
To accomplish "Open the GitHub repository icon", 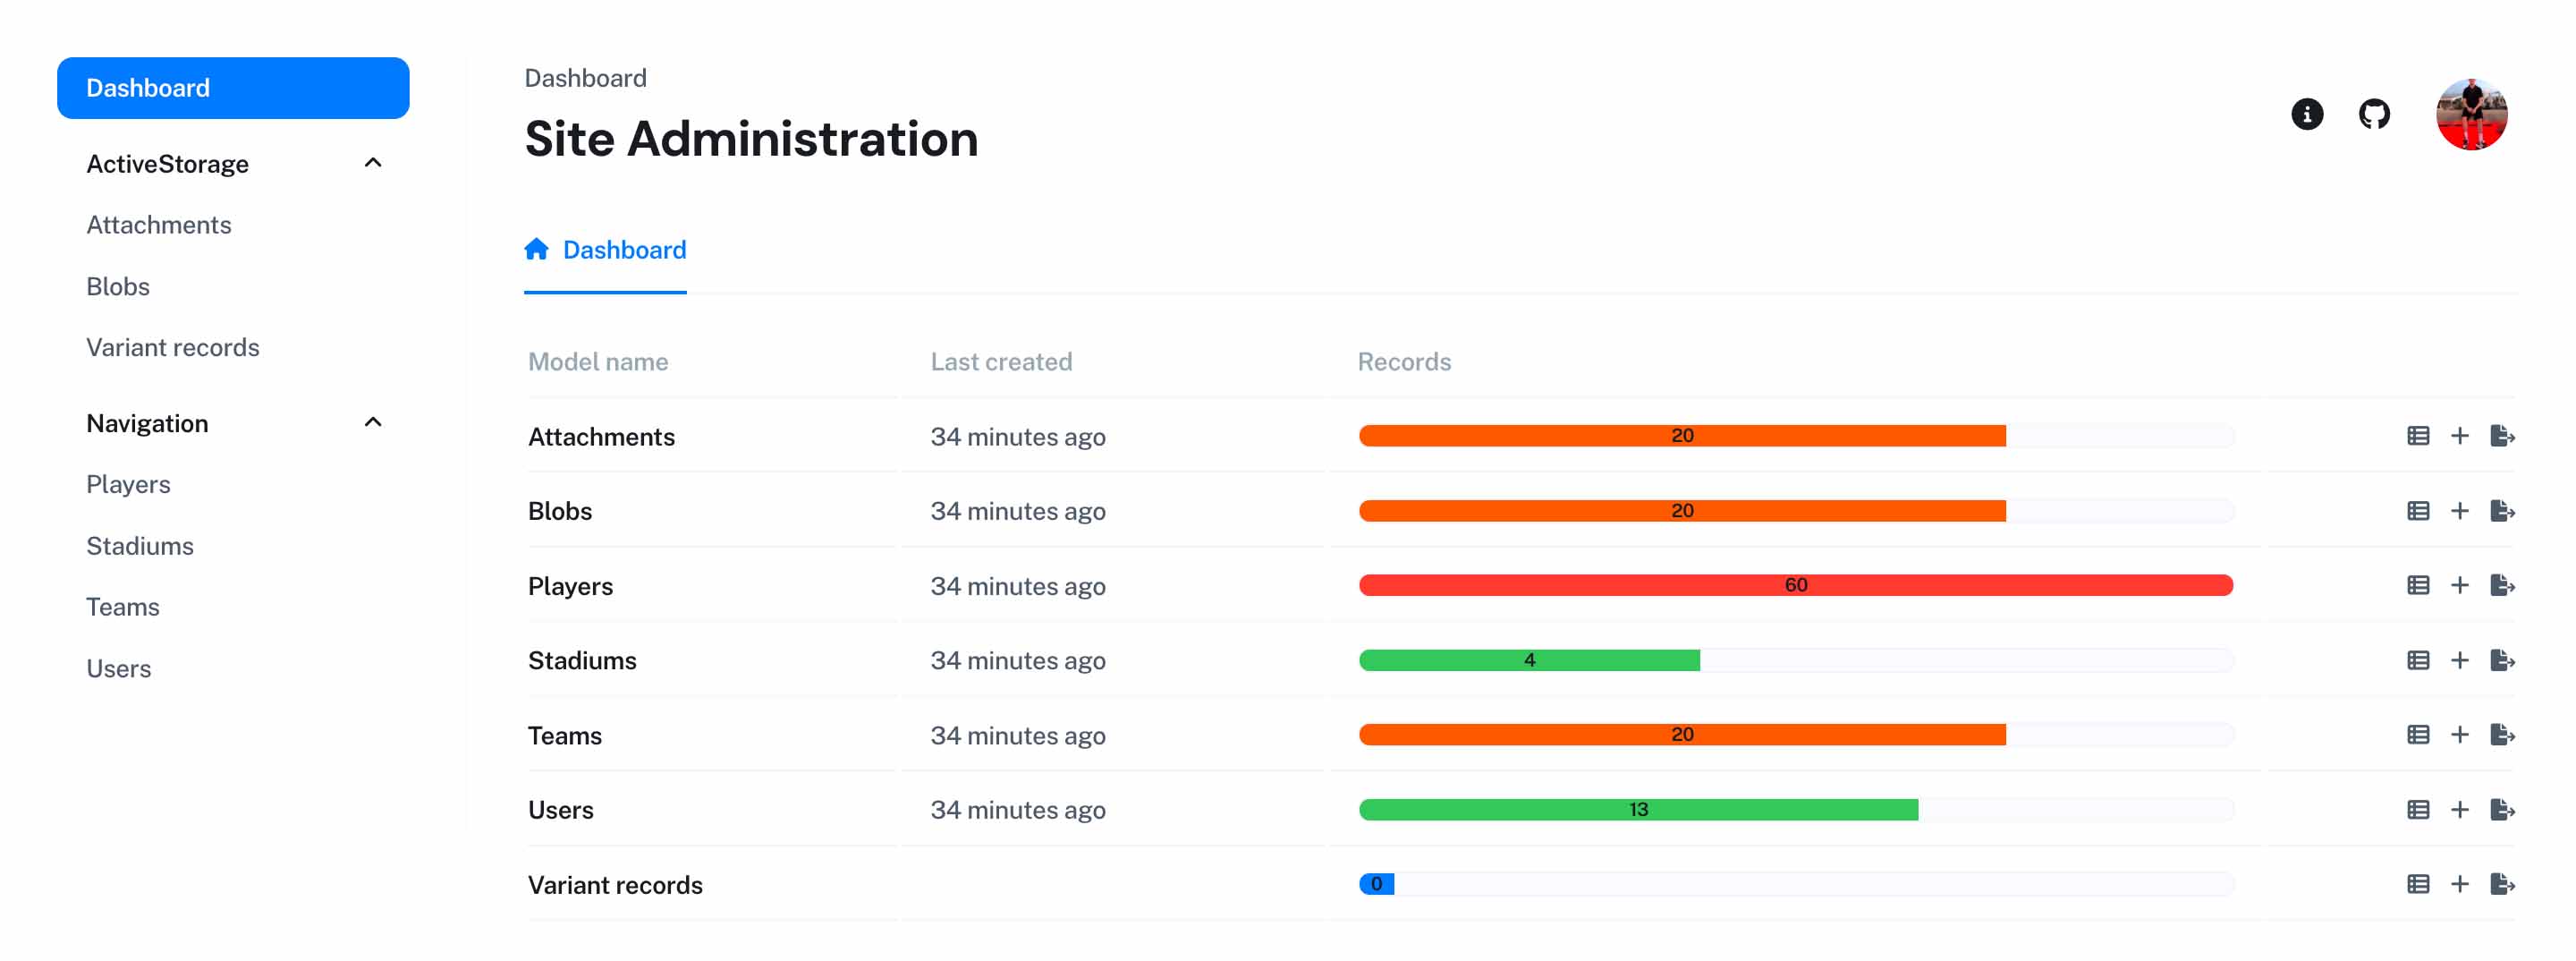I will (x=2373, y=114).
